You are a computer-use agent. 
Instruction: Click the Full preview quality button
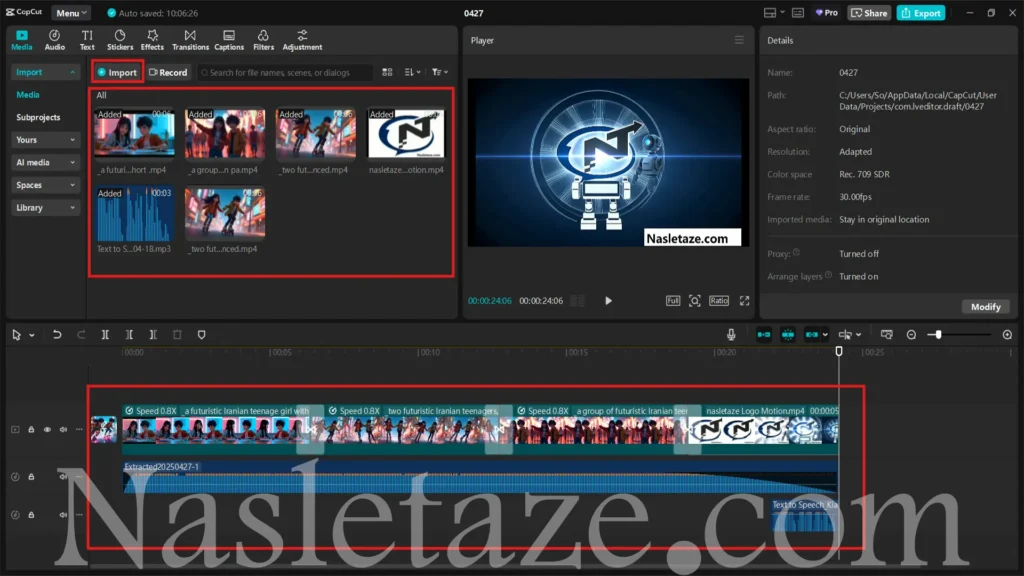coord(673,301)
